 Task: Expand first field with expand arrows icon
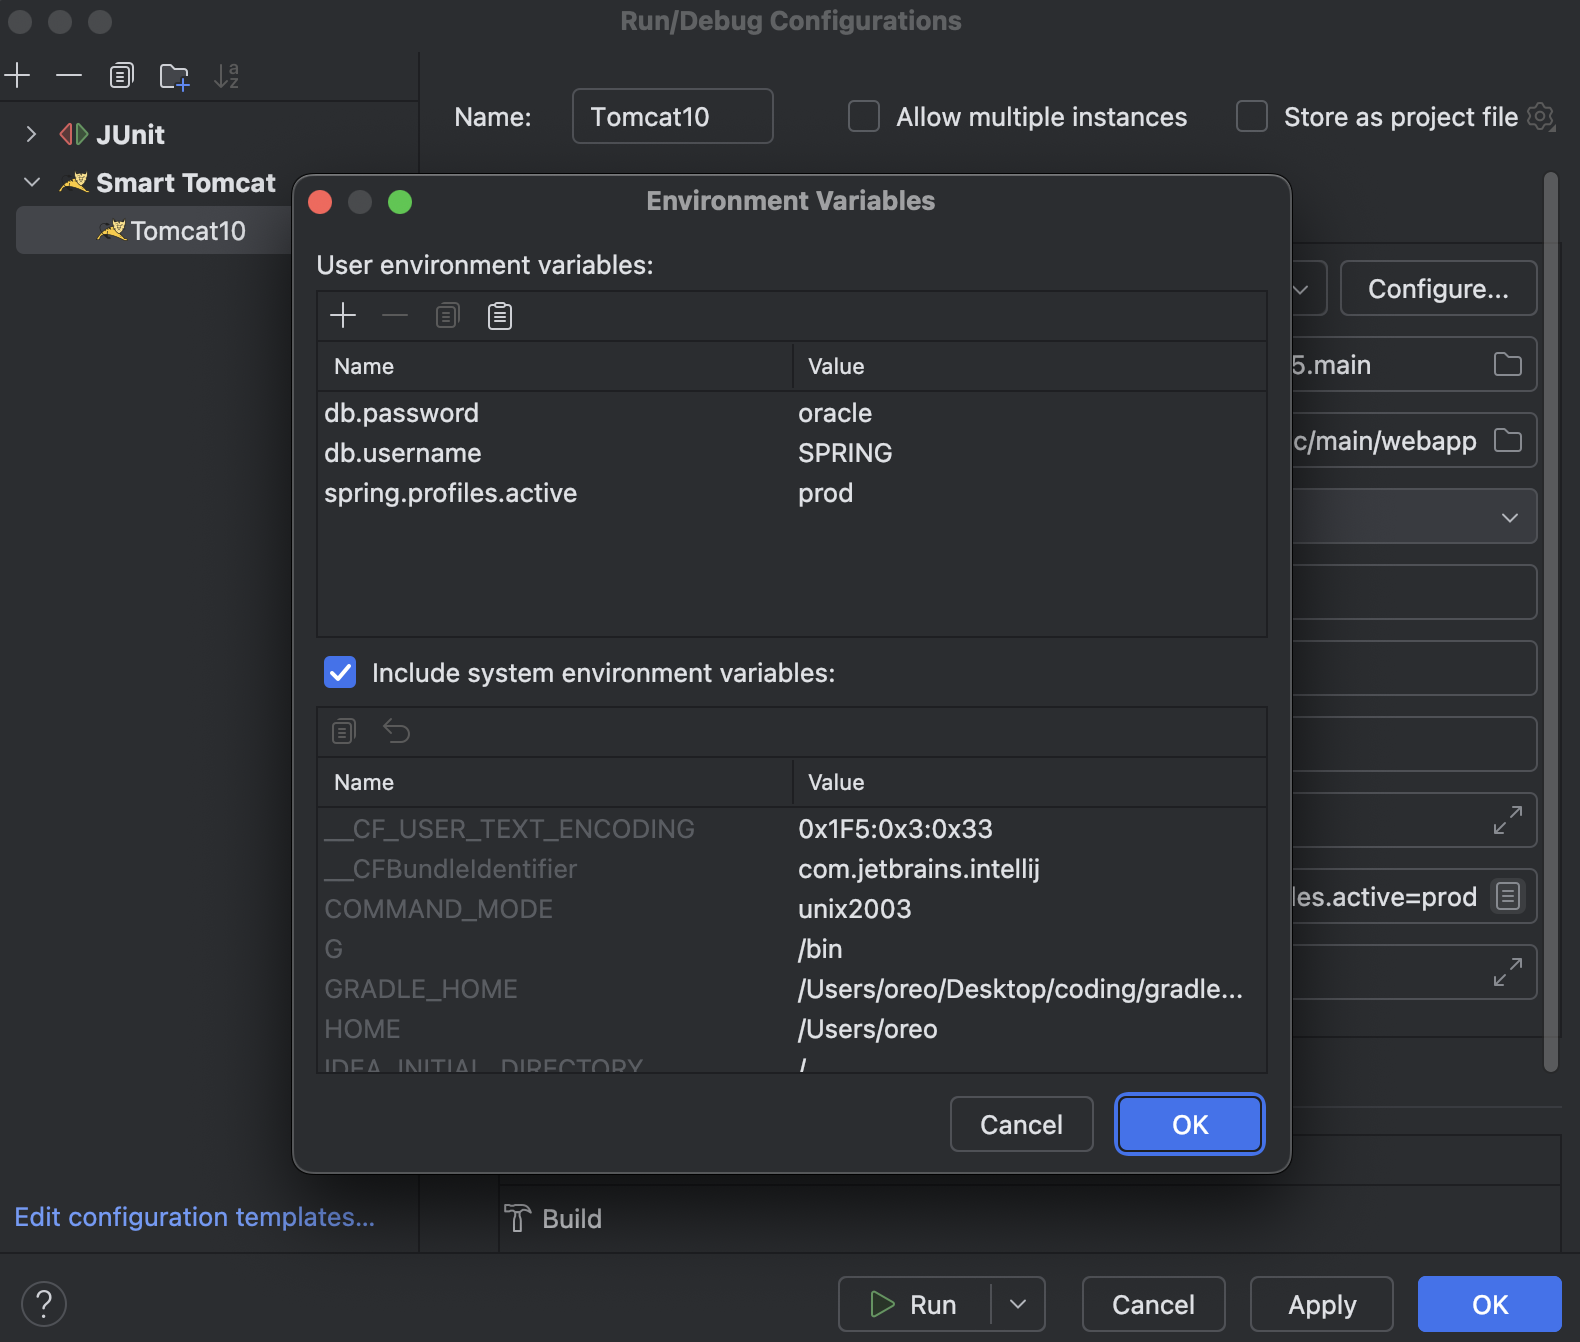(1508, 820)
